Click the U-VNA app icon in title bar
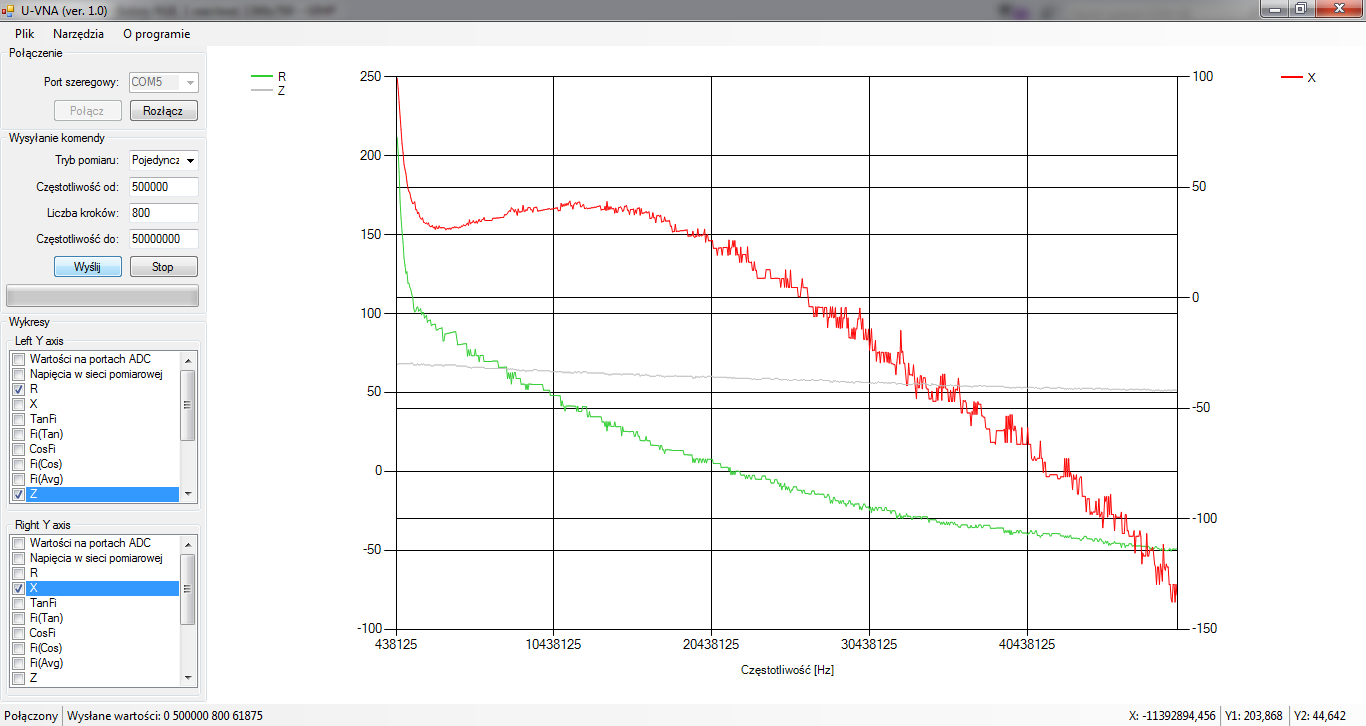The image size is (1366, 726). click(x=9, y=9)
